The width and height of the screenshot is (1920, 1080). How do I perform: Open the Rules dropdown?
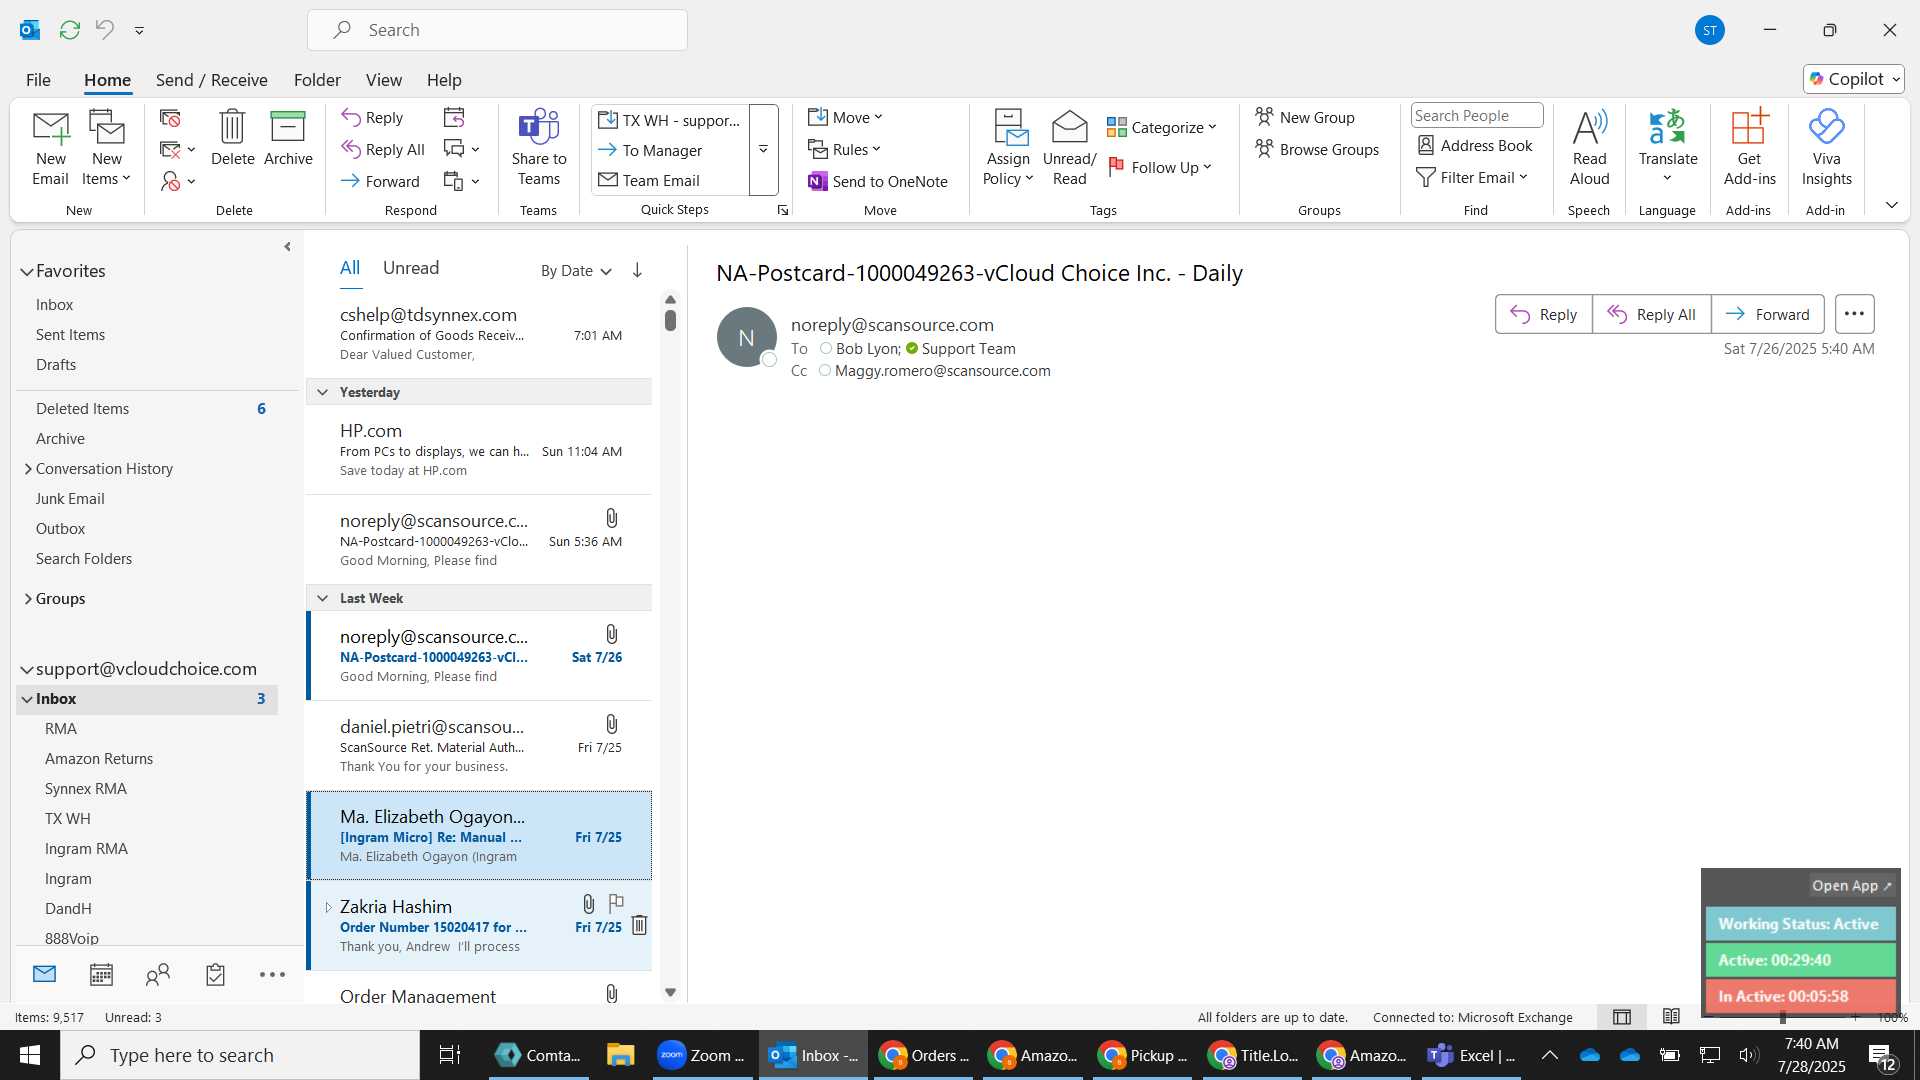tap(845, 149)
